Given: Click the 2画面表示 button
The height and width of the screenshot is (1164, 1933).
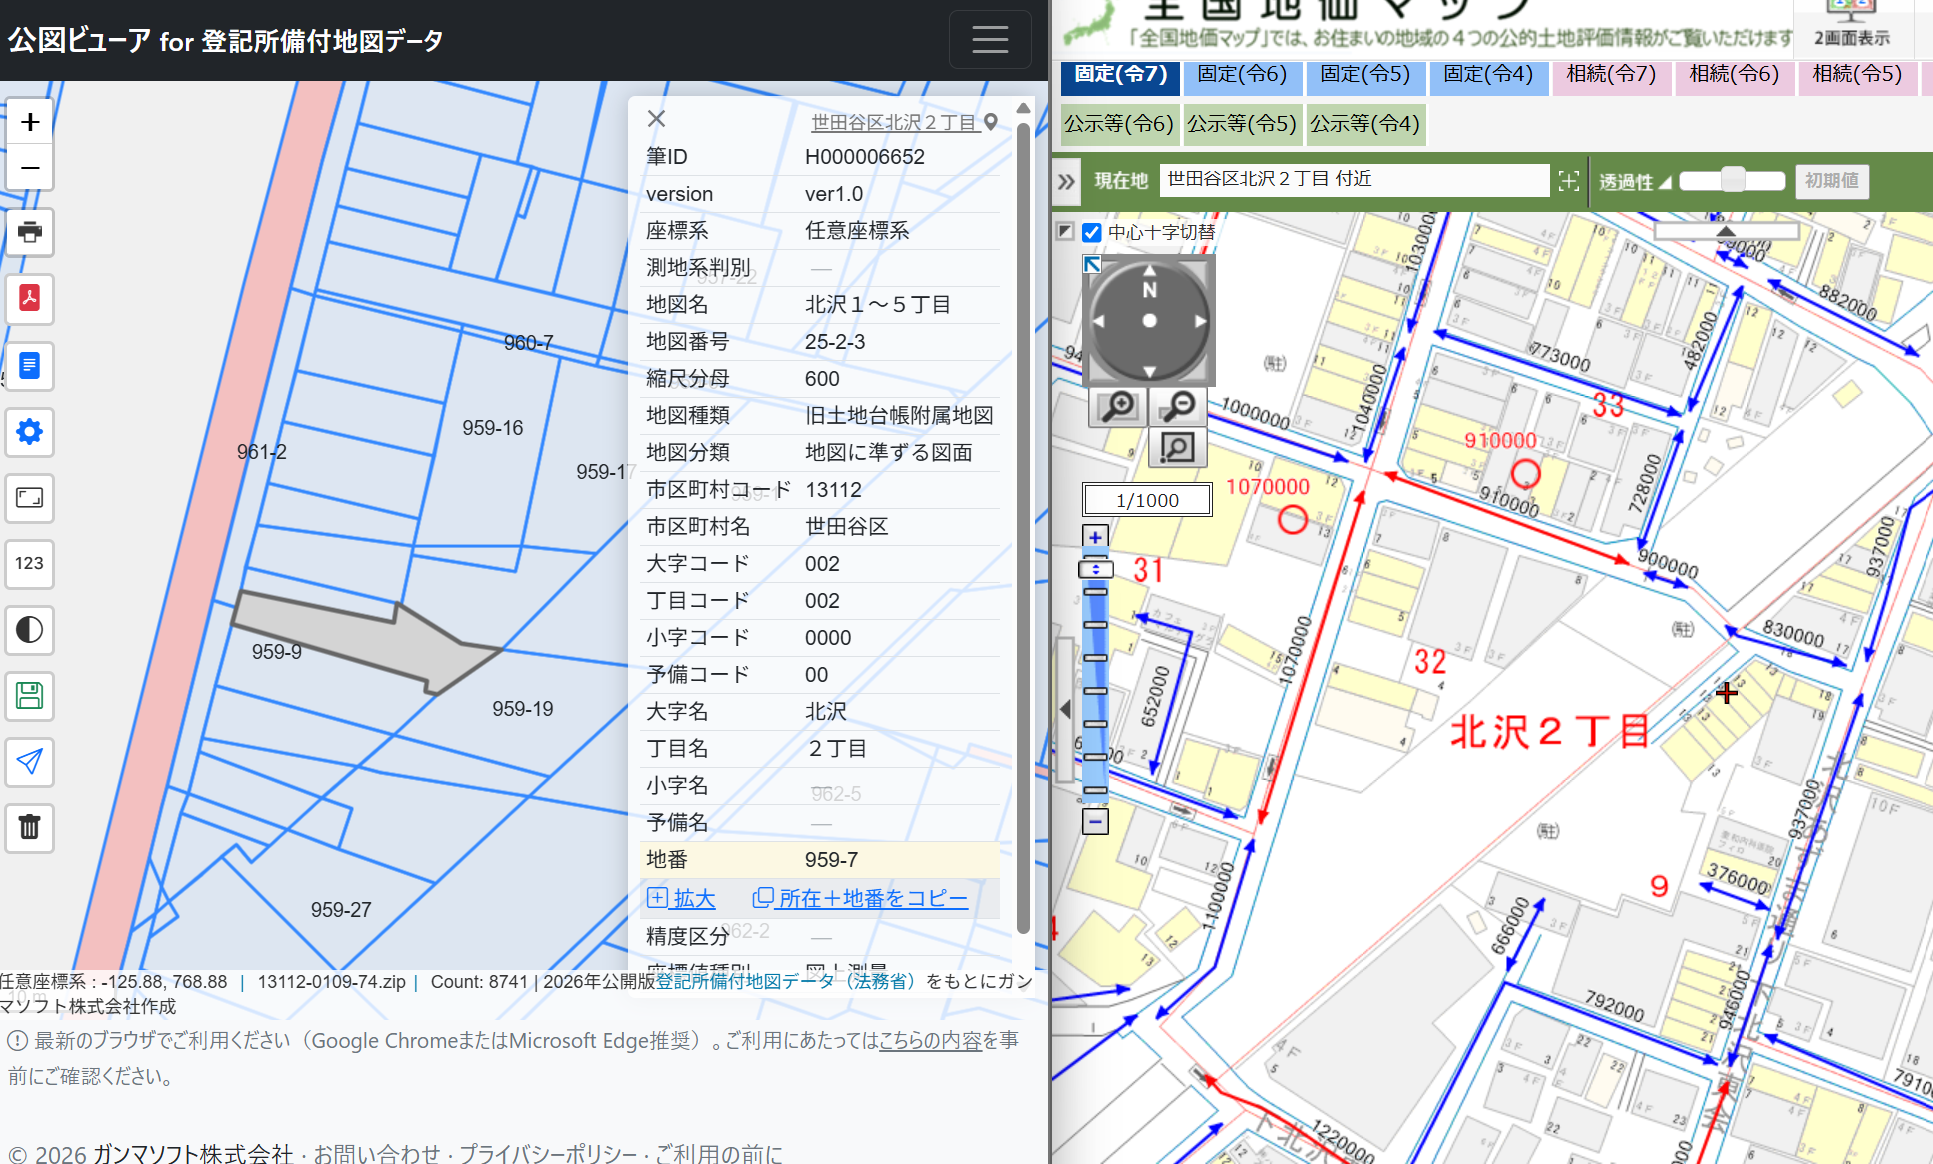Looking at the screenshot, I should coord(1852,28).
